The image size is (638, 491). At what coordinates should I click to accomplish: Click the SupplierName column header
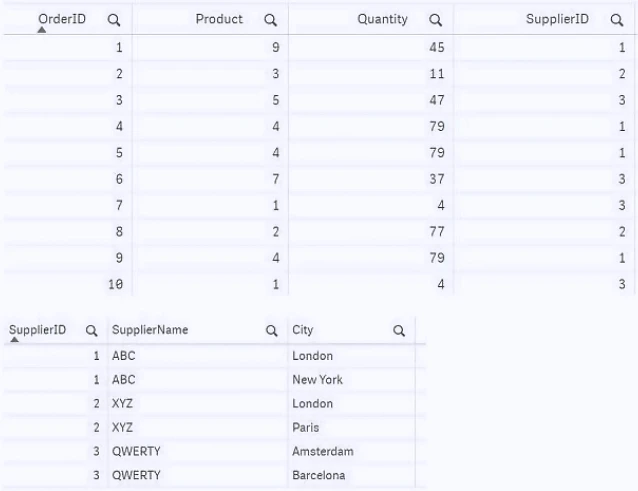click(150, 330)
